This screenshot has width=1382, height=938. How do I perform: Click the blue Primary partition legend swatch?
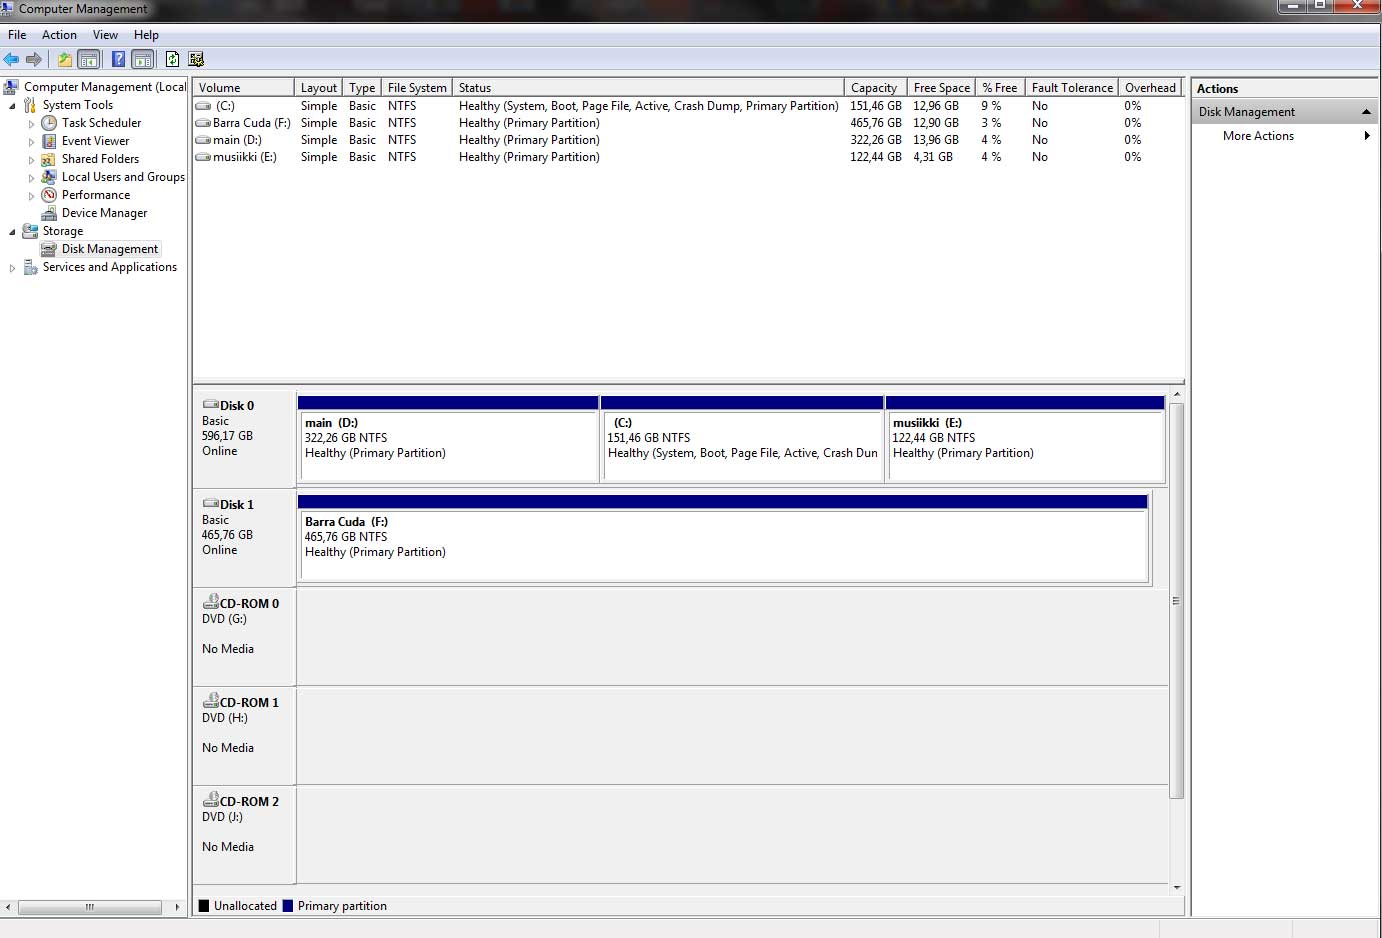click(x=288, y=906)
